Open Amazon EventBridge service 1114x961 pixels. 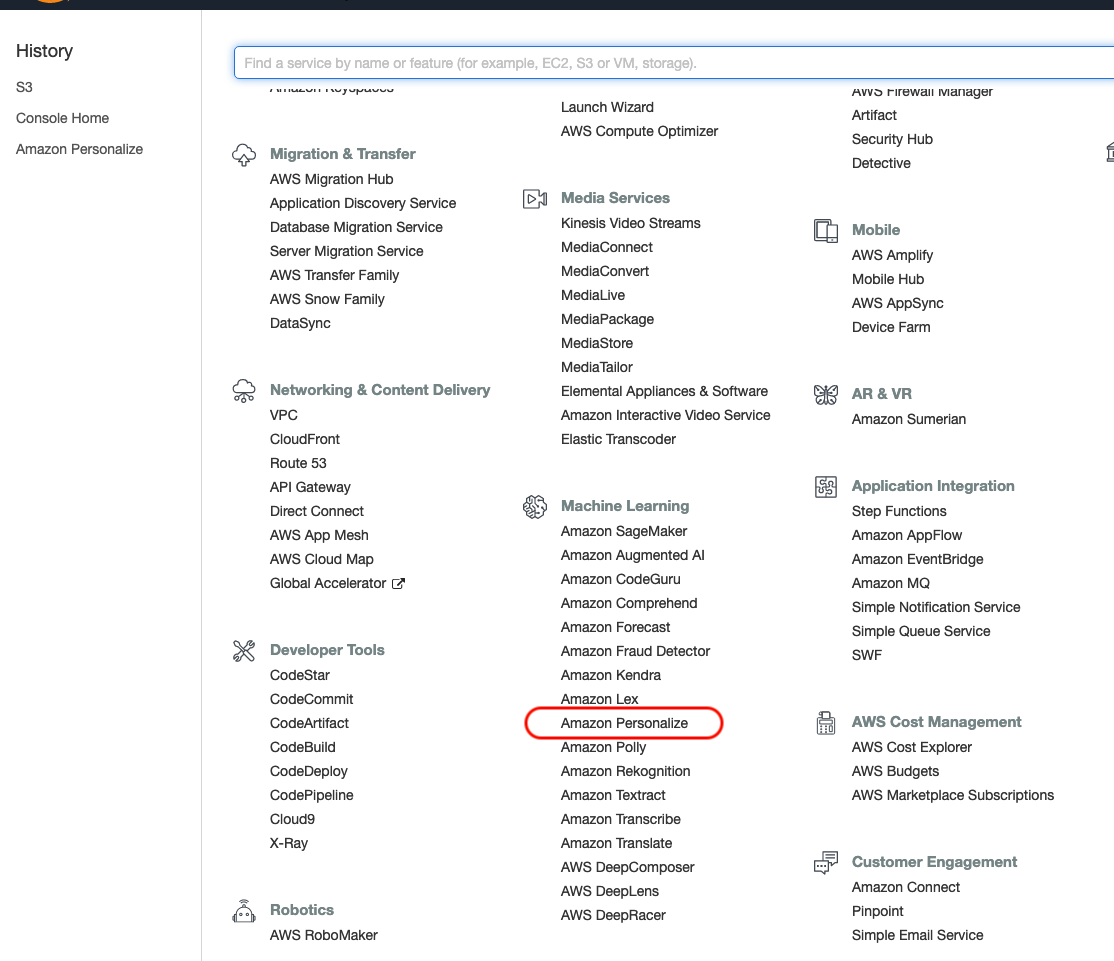coord(917,559)
